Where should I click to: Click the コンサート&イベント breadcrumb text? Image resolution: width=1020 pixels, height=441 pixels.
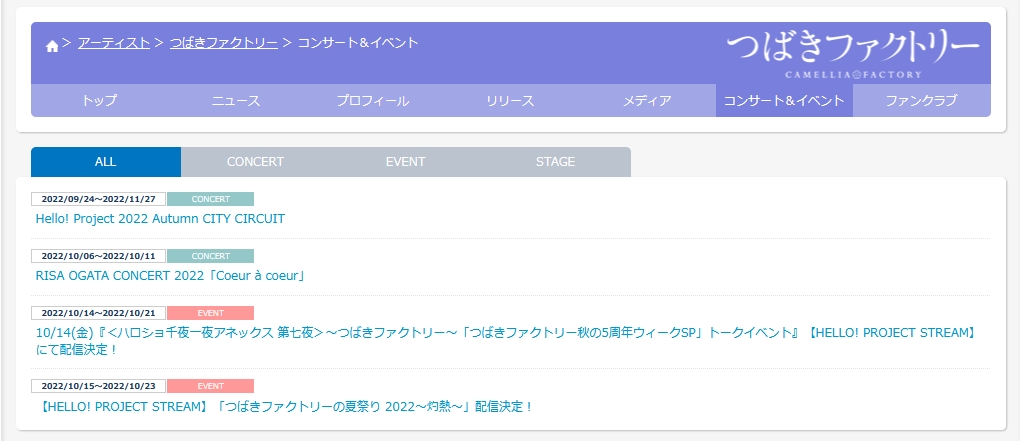pyautogui.click(x=358, y=43)
